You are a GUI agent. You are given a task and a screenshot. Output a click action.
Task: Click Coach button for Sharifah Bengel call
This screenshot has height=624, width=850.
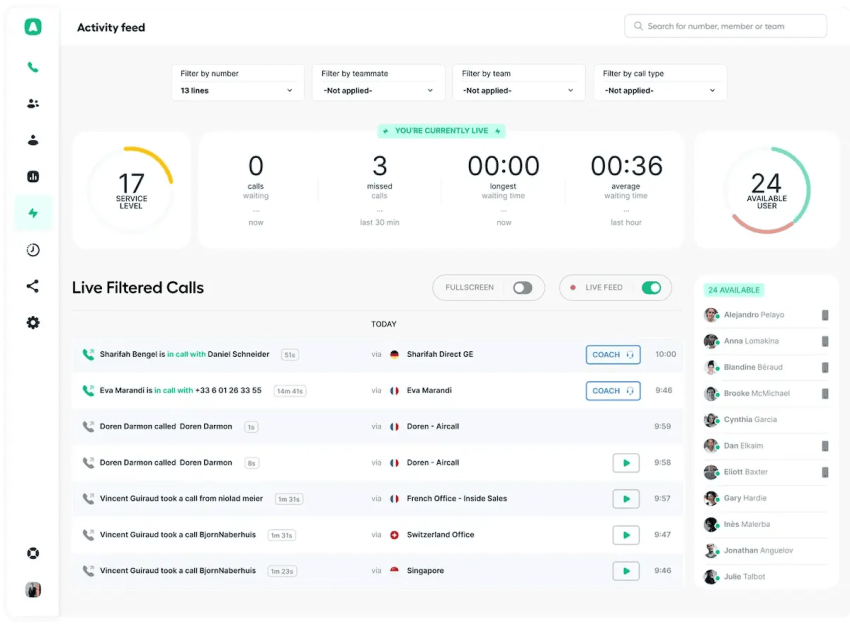tap(613, 355)
